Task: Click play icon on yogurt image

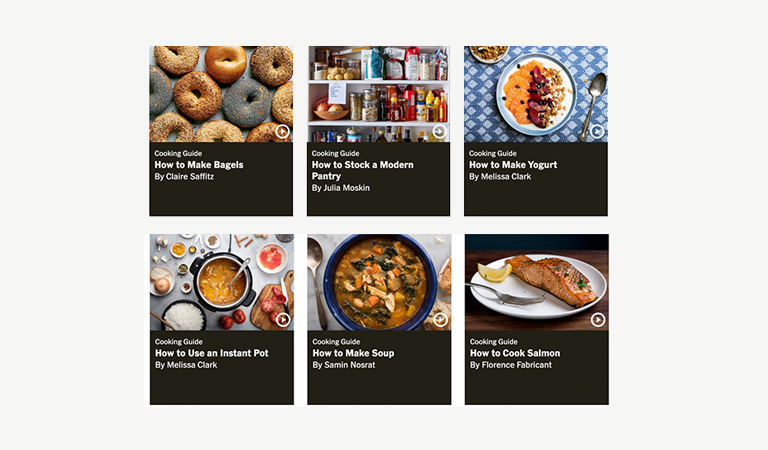Action: [597, 131]
